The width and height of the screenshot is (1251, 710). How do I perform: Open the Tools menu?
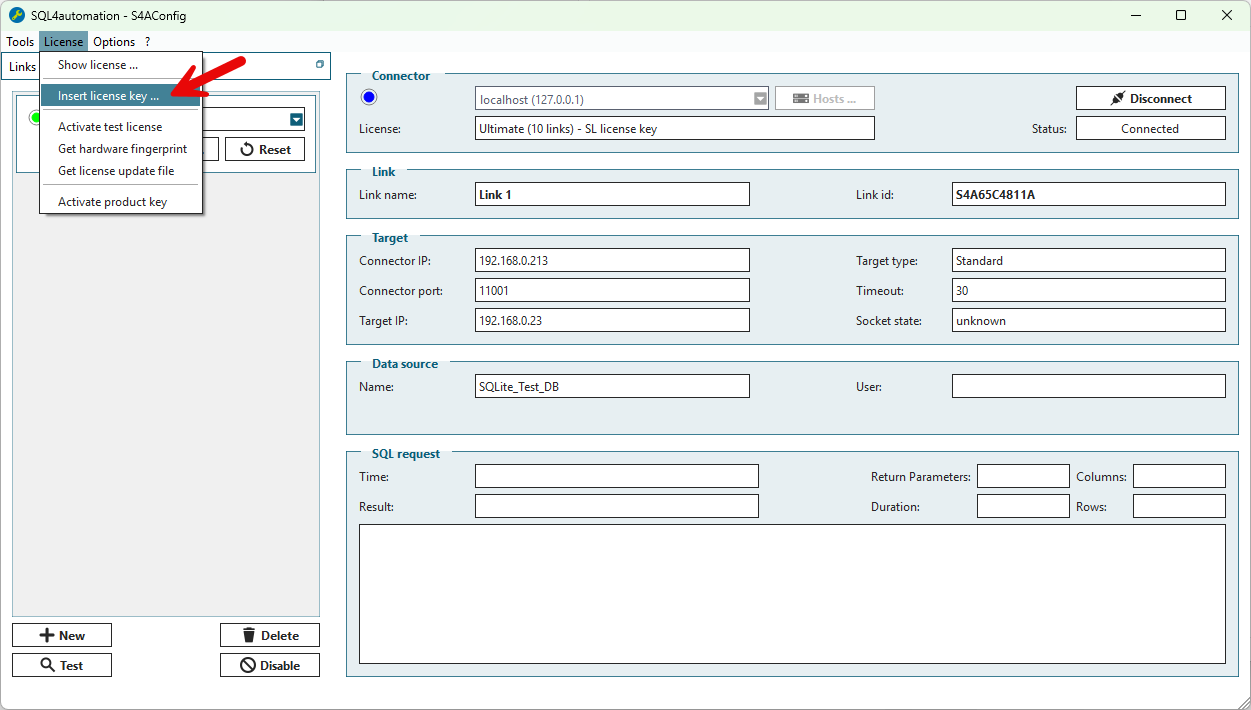click(20, 42)
